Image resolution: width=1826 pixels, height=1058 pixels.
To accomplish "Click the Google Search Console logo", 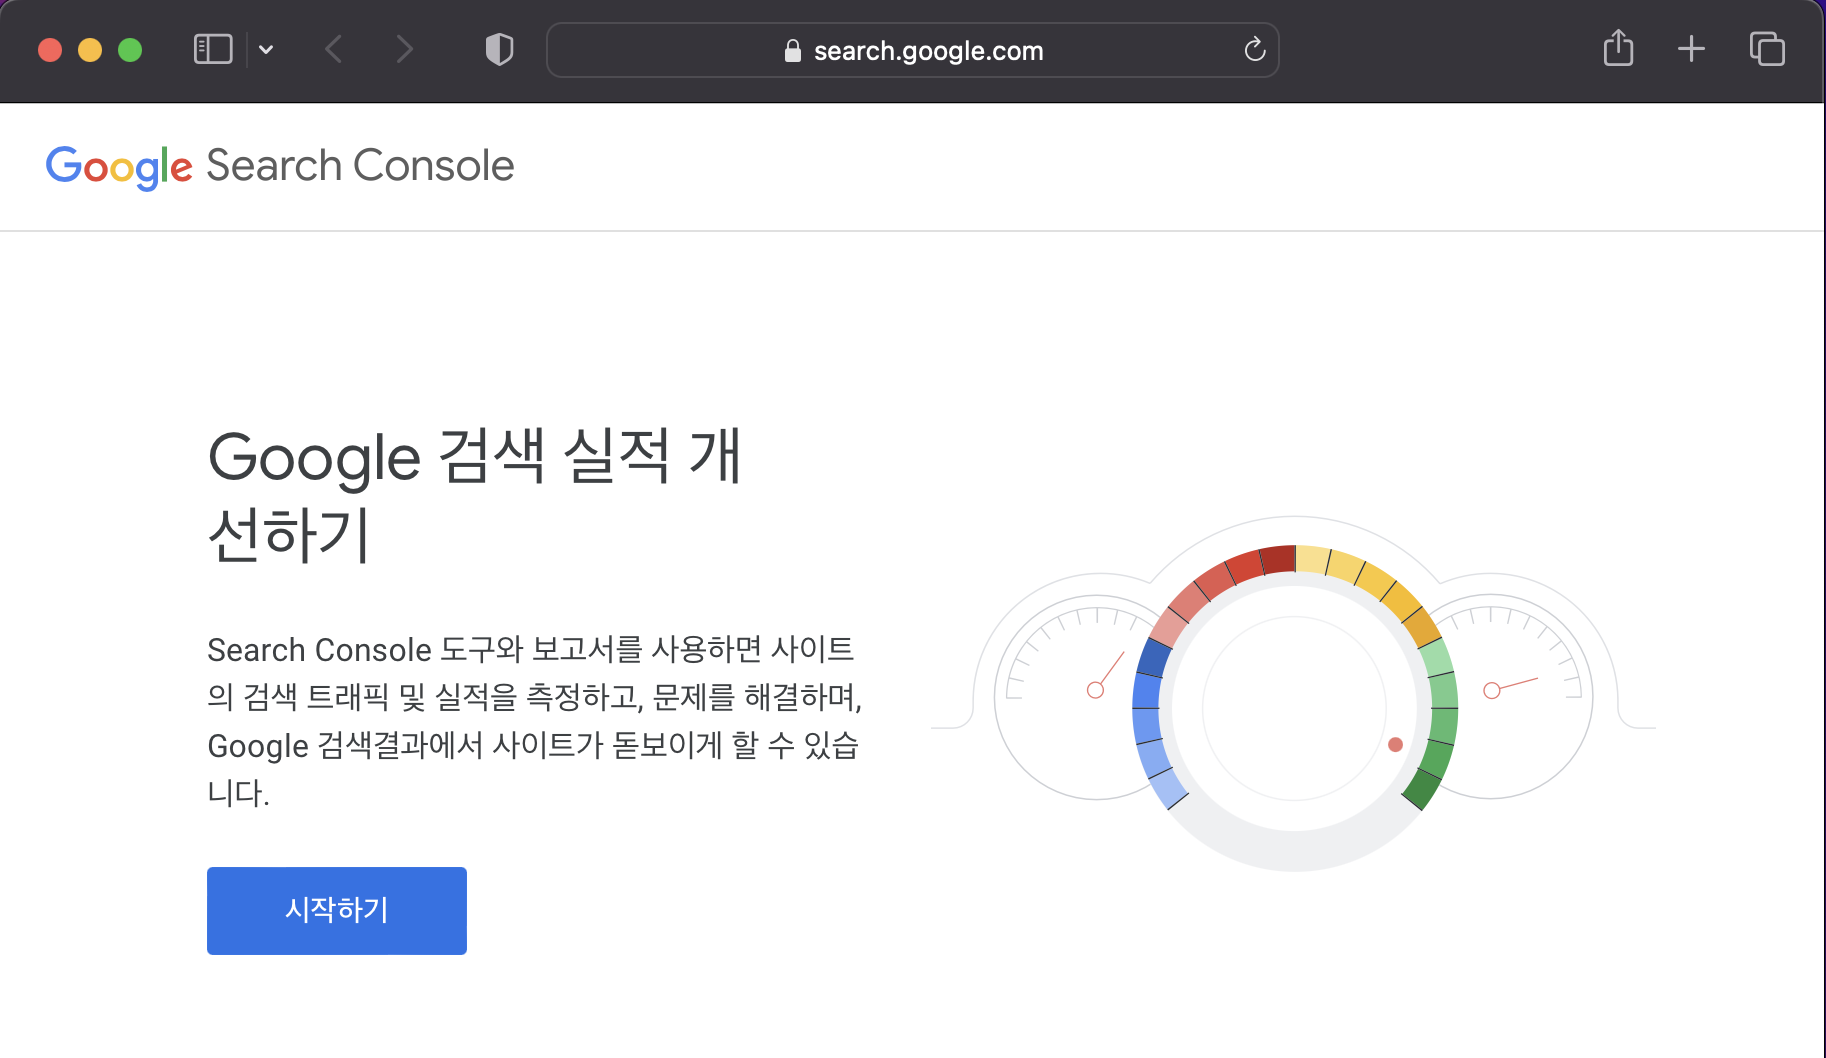I will click(280, 166).
